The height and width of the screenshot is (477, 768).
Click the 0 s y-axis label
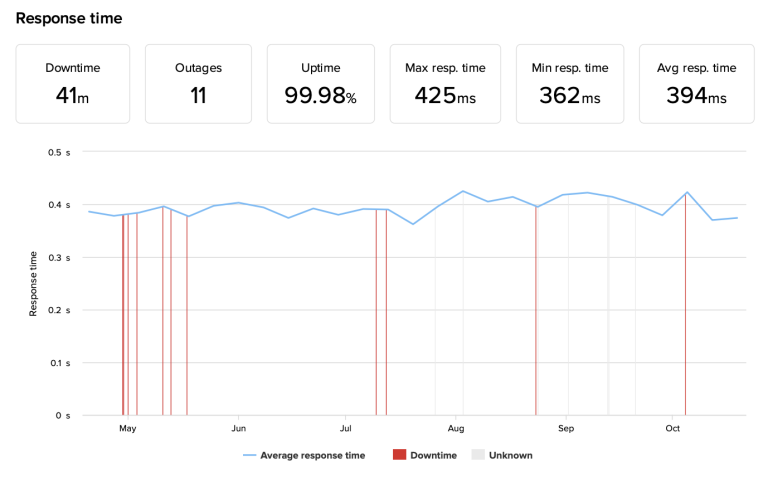(x=62, y=415)
